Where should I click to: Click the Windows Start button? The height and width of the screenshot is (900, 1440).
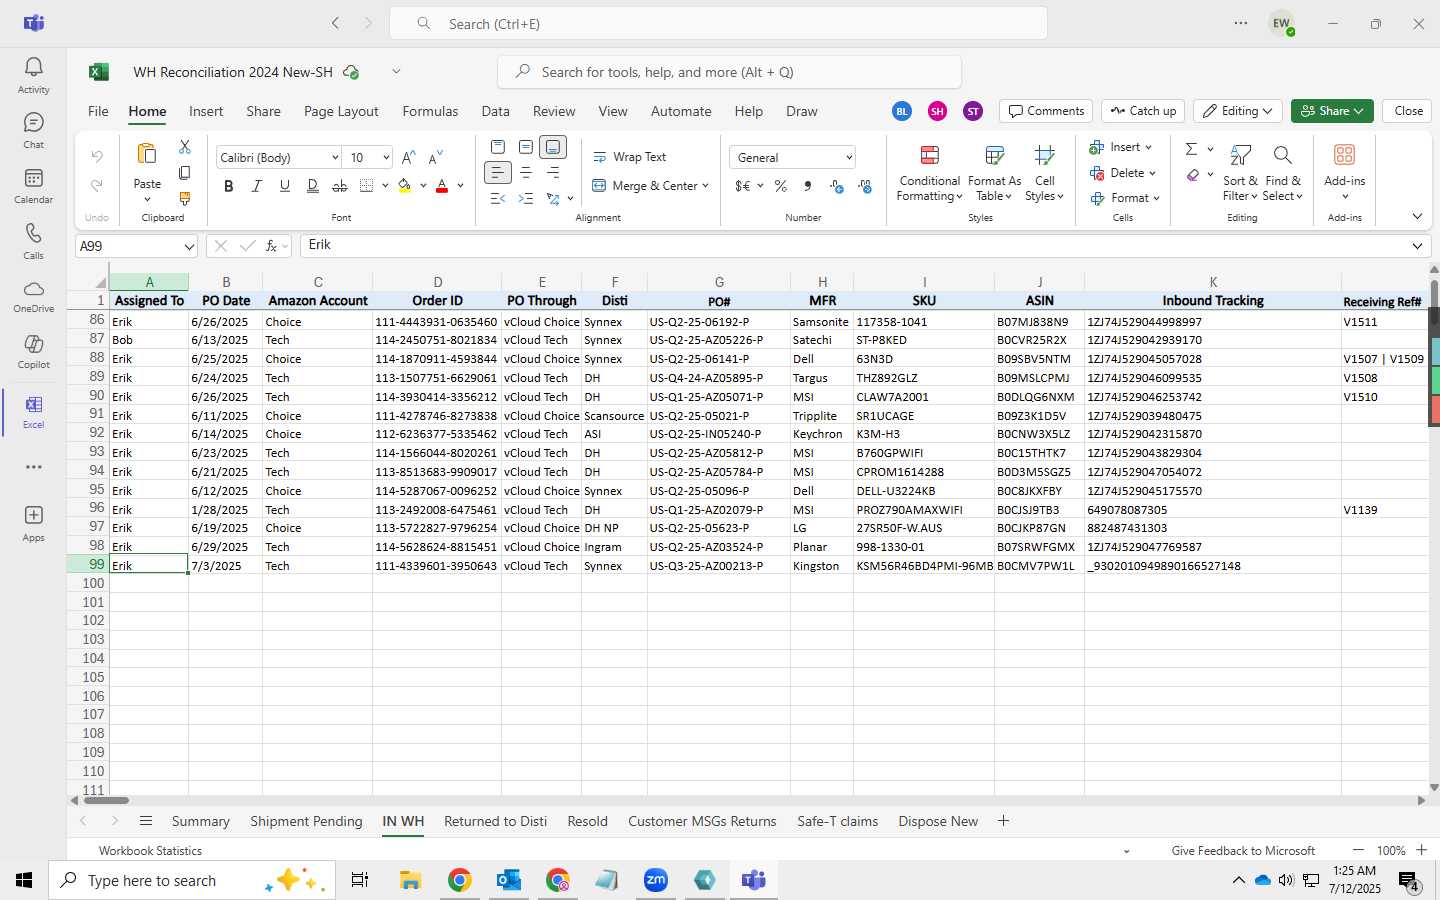(x=24, y=880)
